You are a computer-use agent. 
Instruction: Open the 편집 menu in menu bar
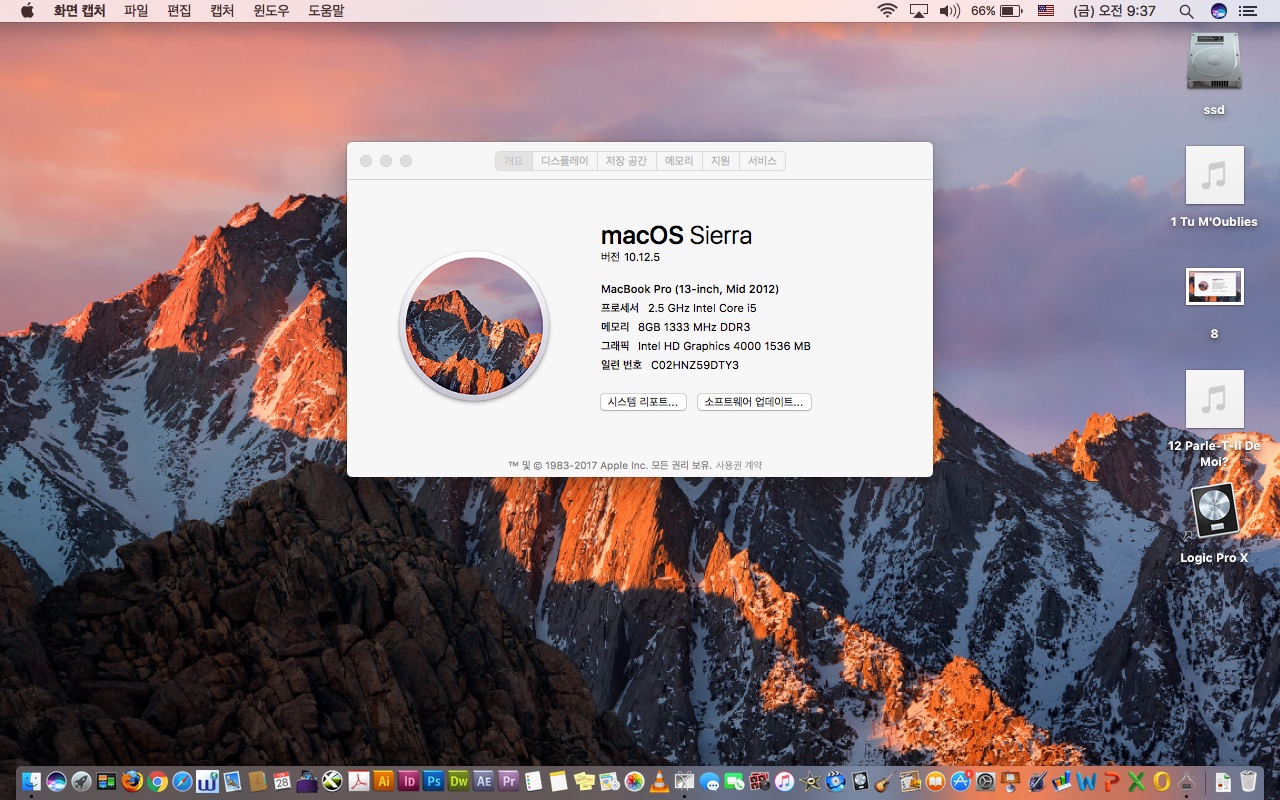[x=179, y=11]
